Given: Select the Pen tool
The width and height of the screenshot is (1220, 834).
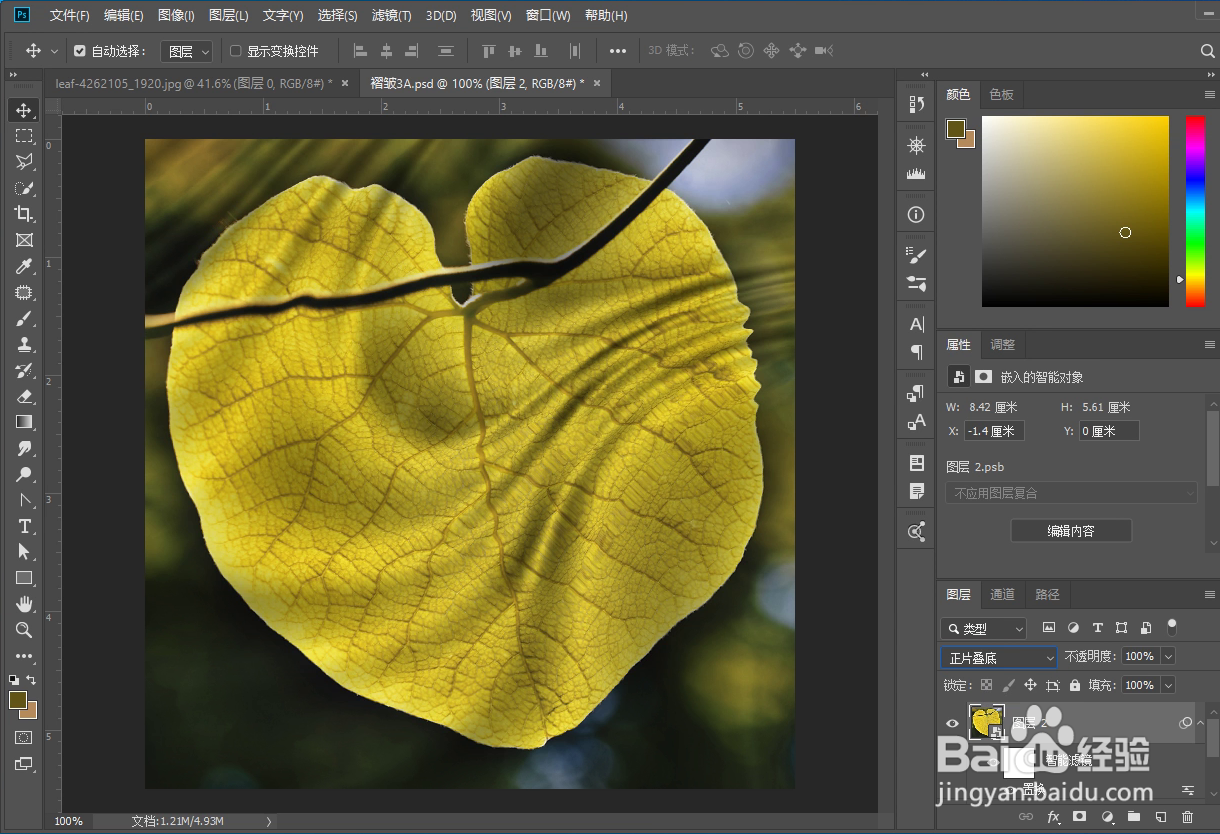Looking at the screenshot, I should click(x=24, y=500).
